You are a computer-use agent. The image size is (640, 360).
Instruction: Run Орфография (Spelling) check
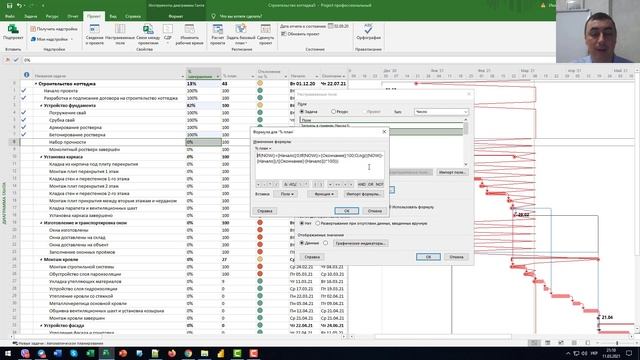click(368, 32)
